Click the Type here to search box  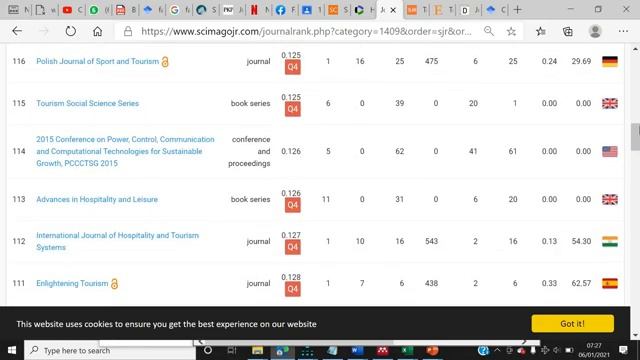tap(110, 350)
